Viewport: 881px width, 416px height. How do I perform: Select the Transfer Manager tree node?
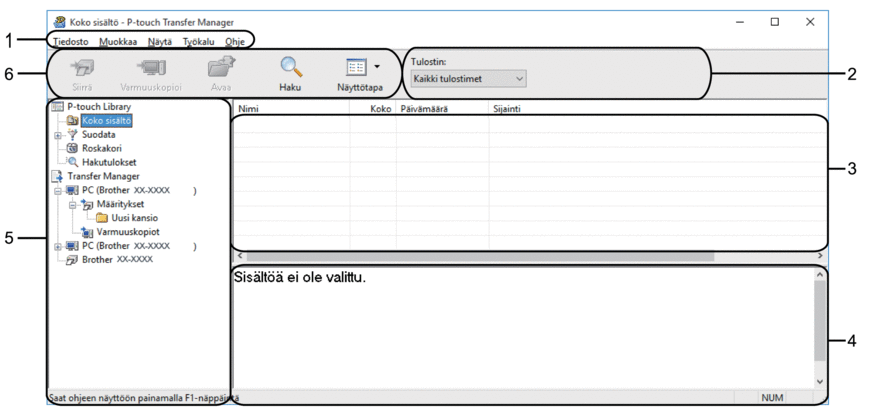click(103, 176)
